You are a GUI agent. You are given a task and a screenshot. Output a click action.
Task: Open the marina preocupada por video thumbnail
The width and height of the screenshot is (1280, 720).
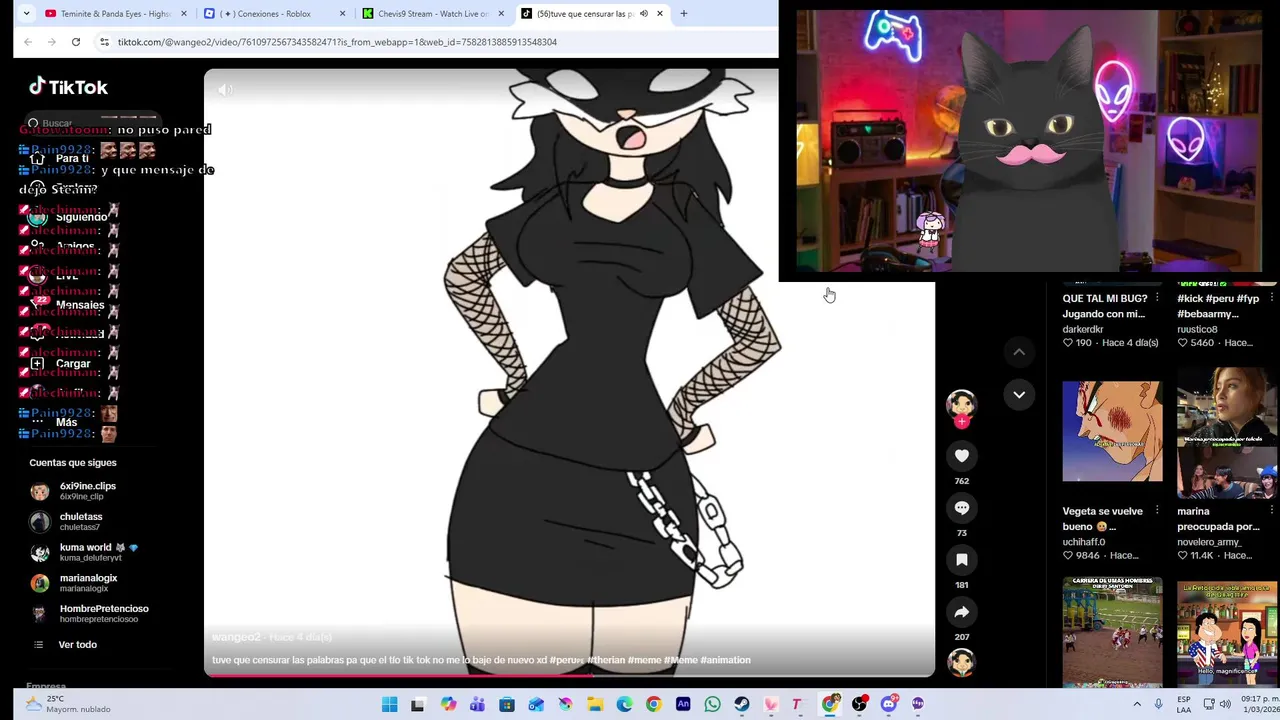1227,433
